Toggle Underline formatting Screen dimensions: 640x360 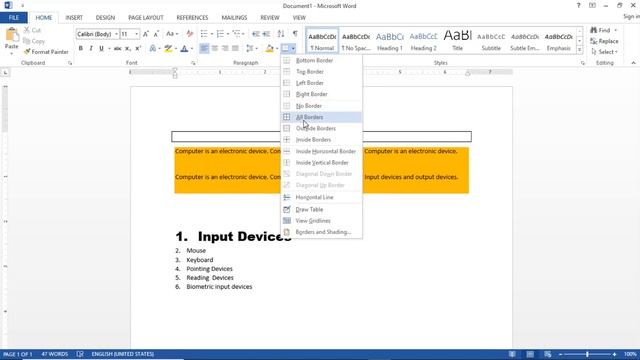[101, 49]
